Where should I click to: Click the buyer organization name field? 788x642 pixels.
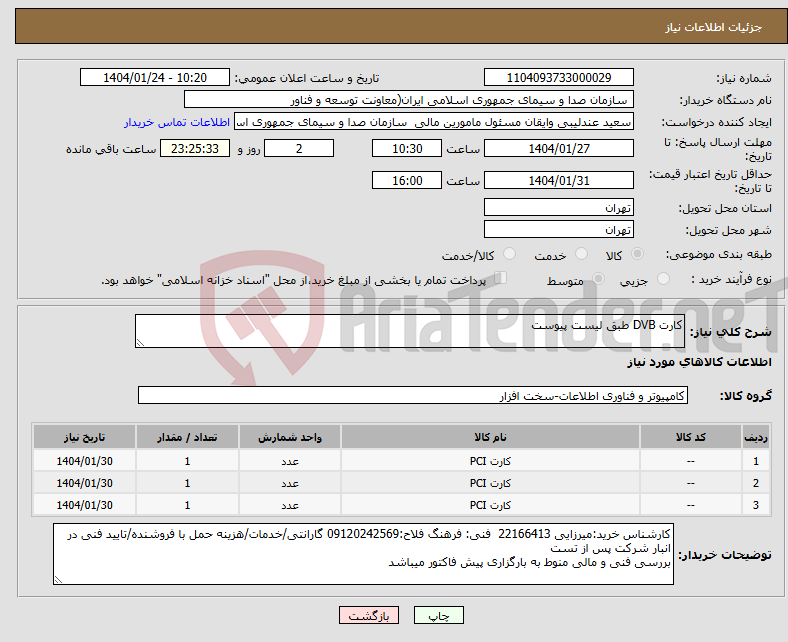pos(409,100)
